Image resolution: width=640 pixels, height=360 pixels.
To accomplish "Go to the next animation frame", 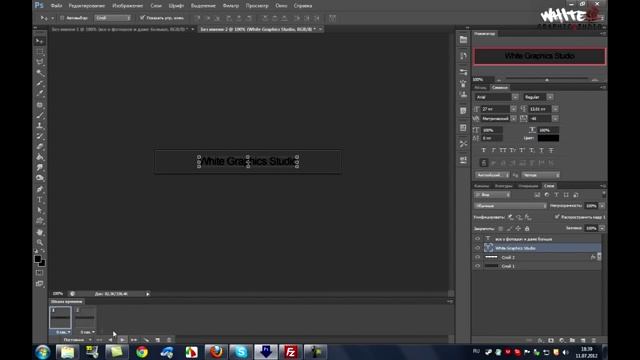I will click(x=134, y=340).
